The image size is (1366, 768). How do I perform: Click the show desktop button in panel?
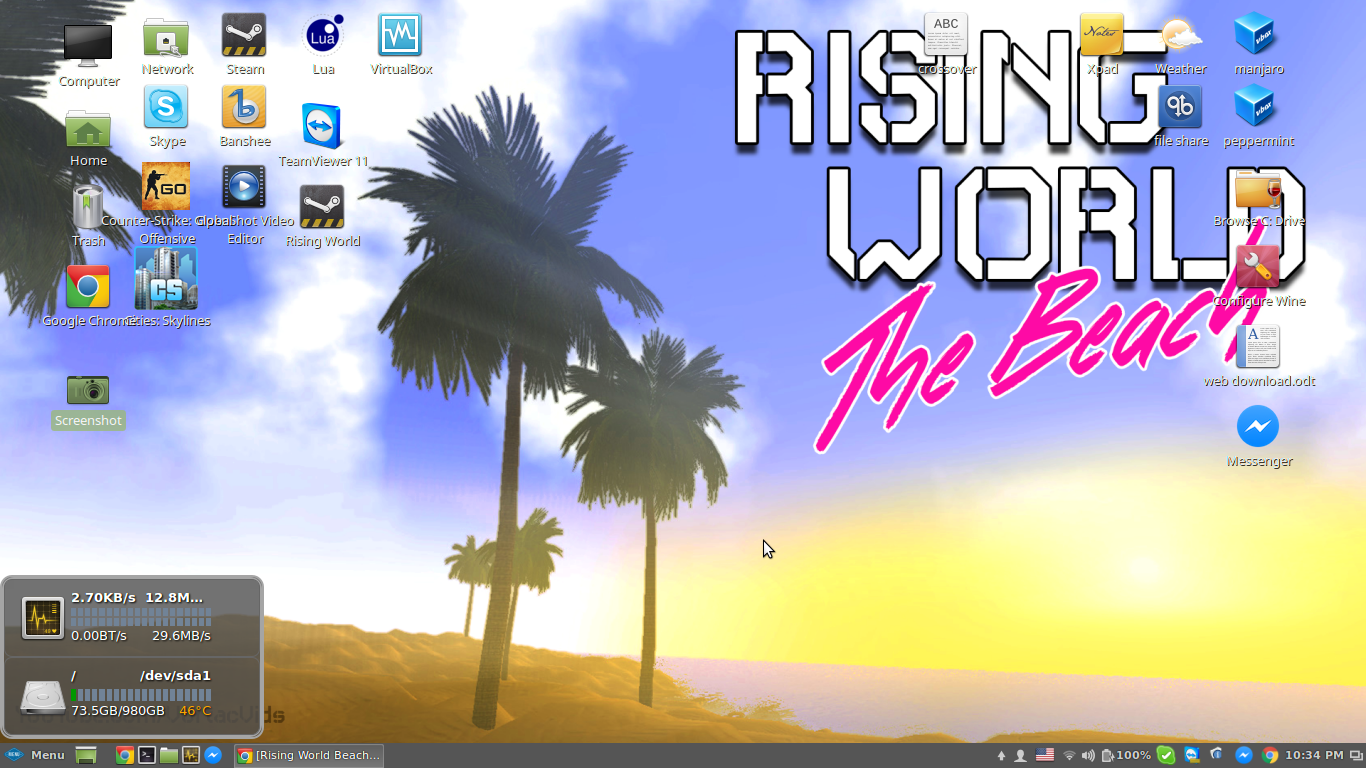click(86, 755)
